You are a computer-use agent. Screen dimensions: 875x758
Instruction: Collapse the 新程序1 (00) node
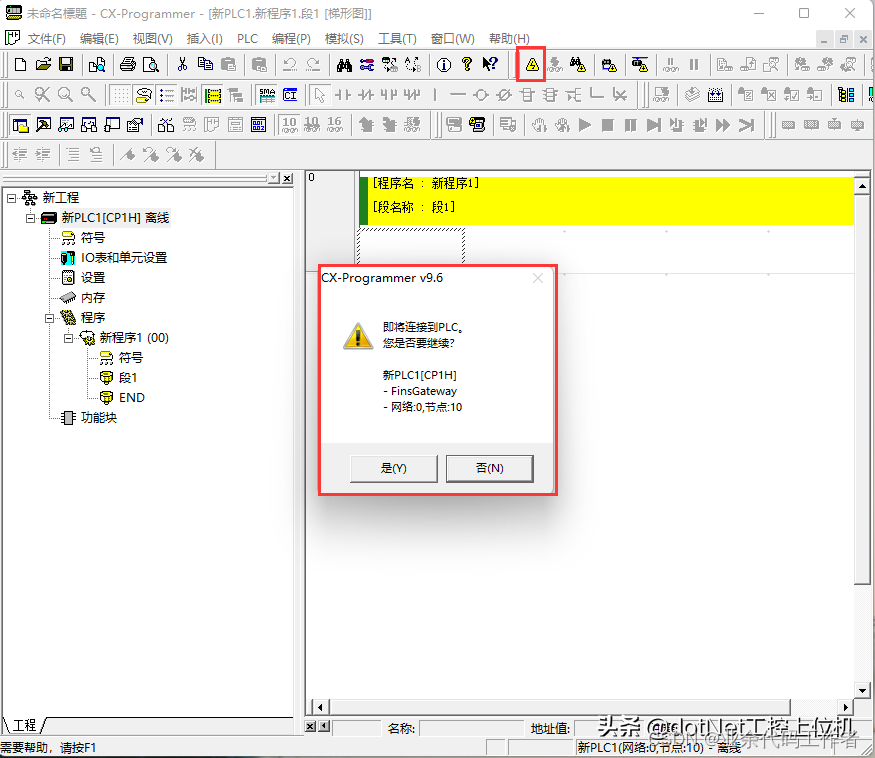(68, 338)
